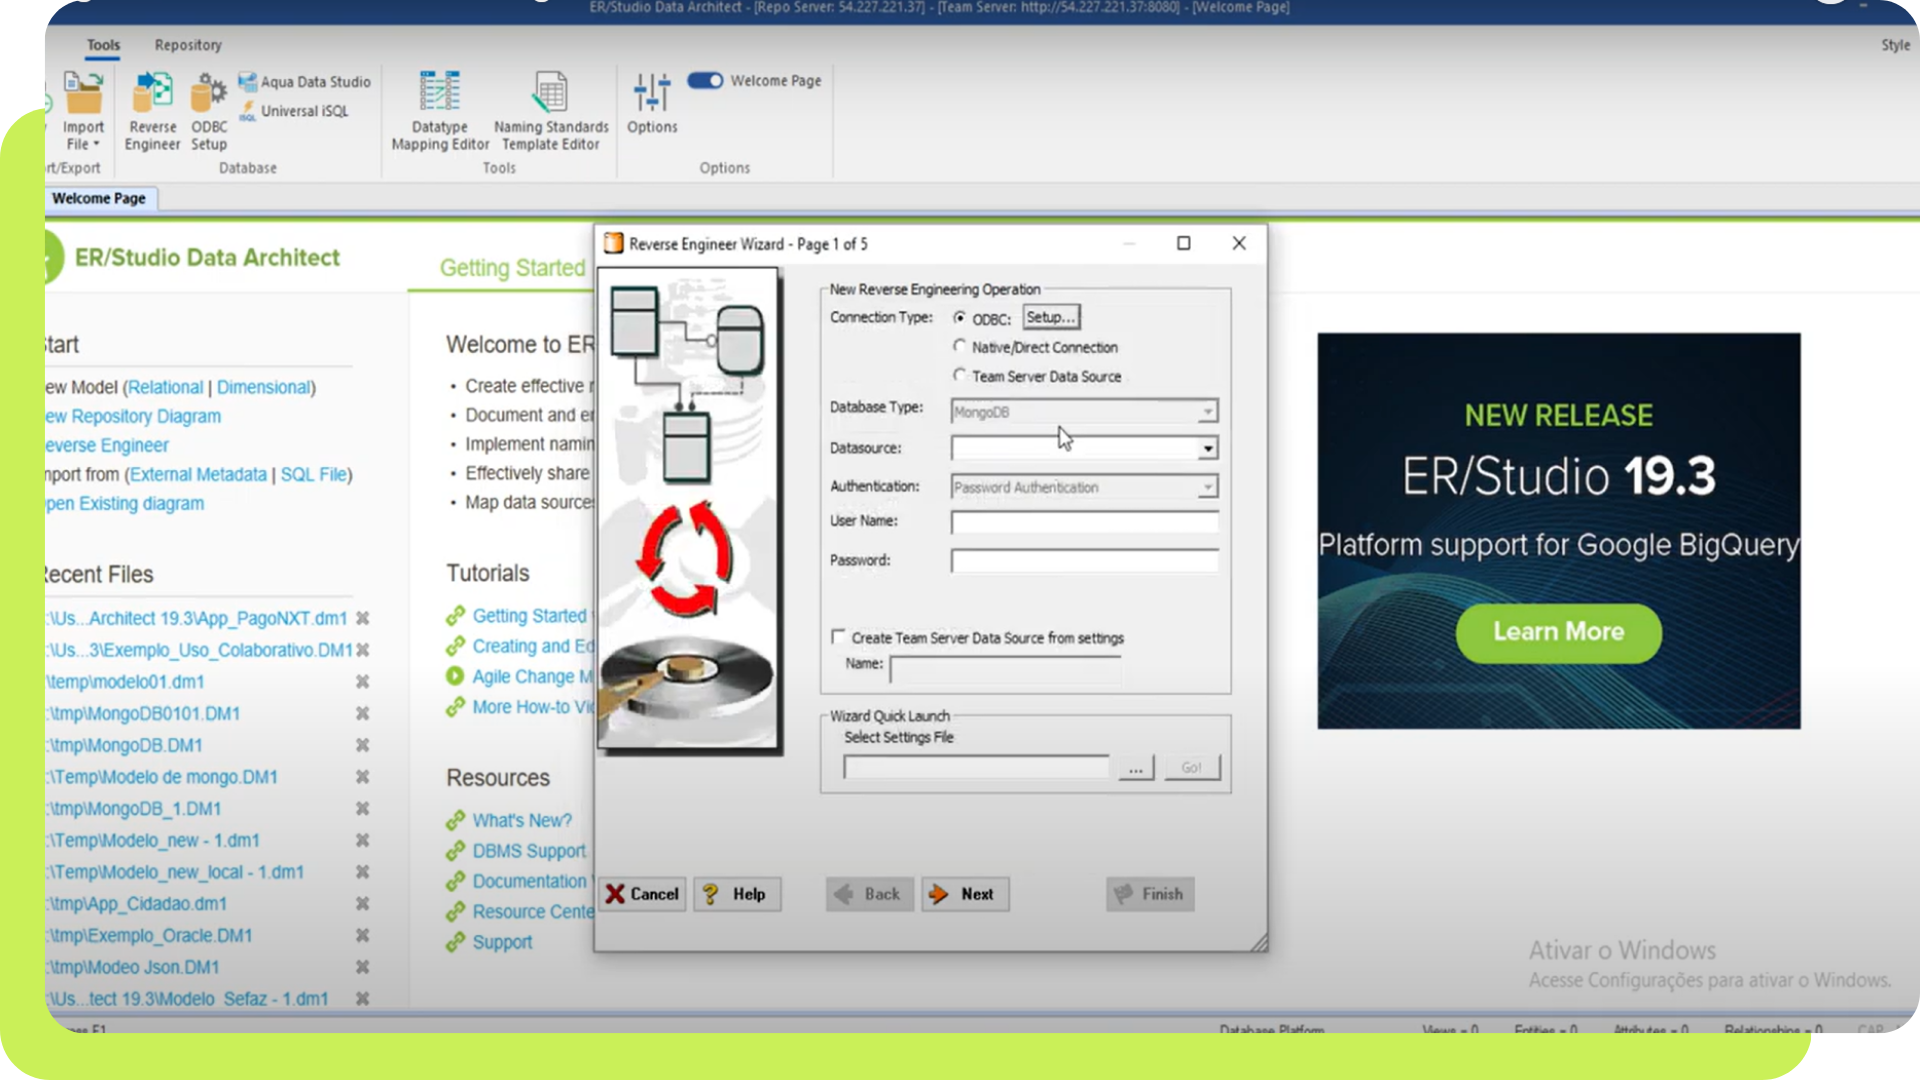
Task: Remove Modeo Json.DM1 from recent files
Action: click(363, 968)
